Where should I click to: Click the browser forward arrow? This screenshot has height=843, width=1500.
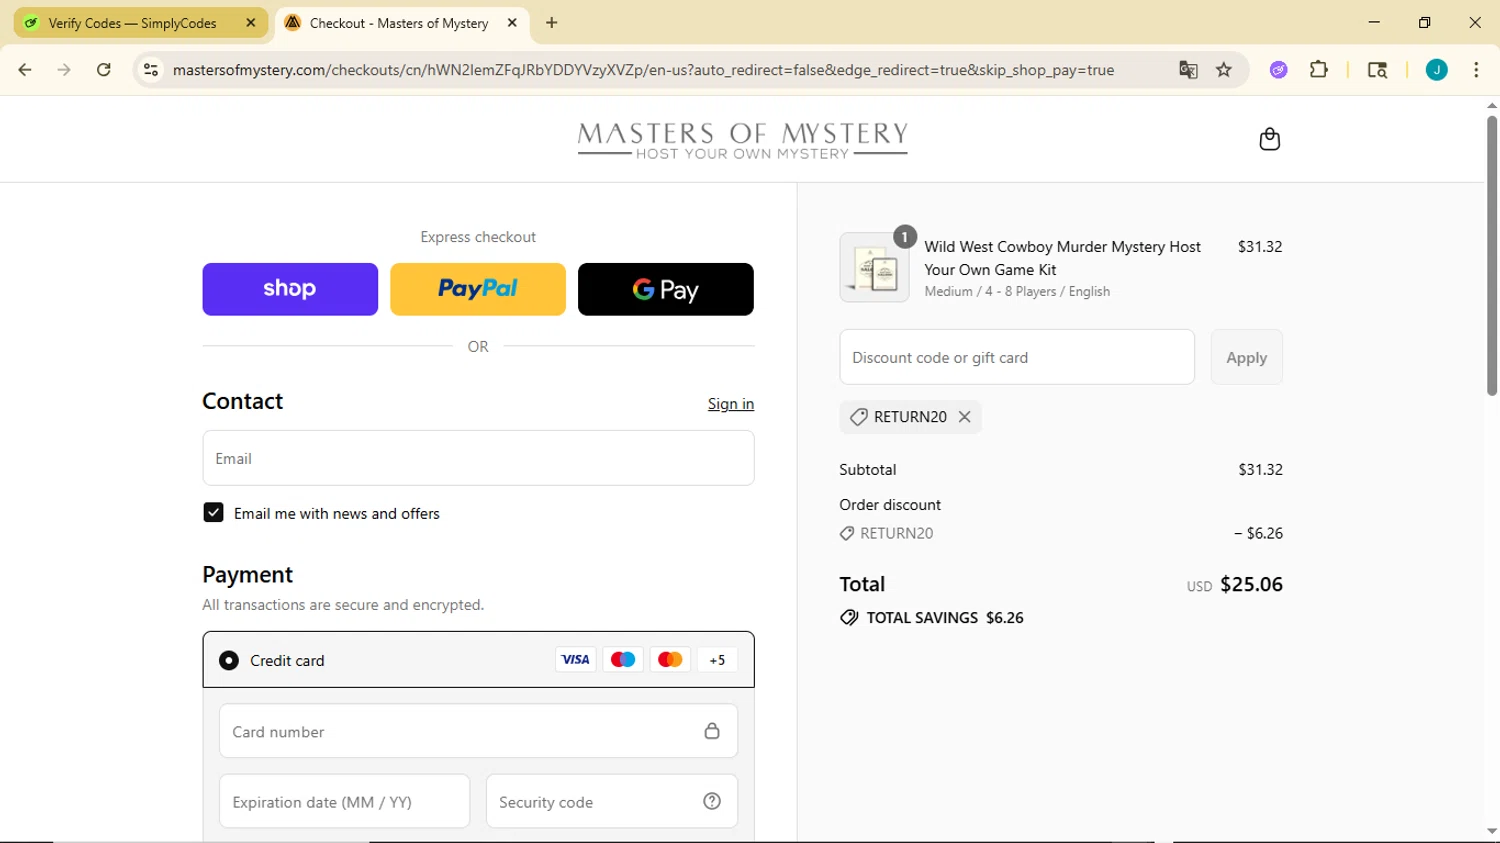pyautogui.click(x=64, y=70)
